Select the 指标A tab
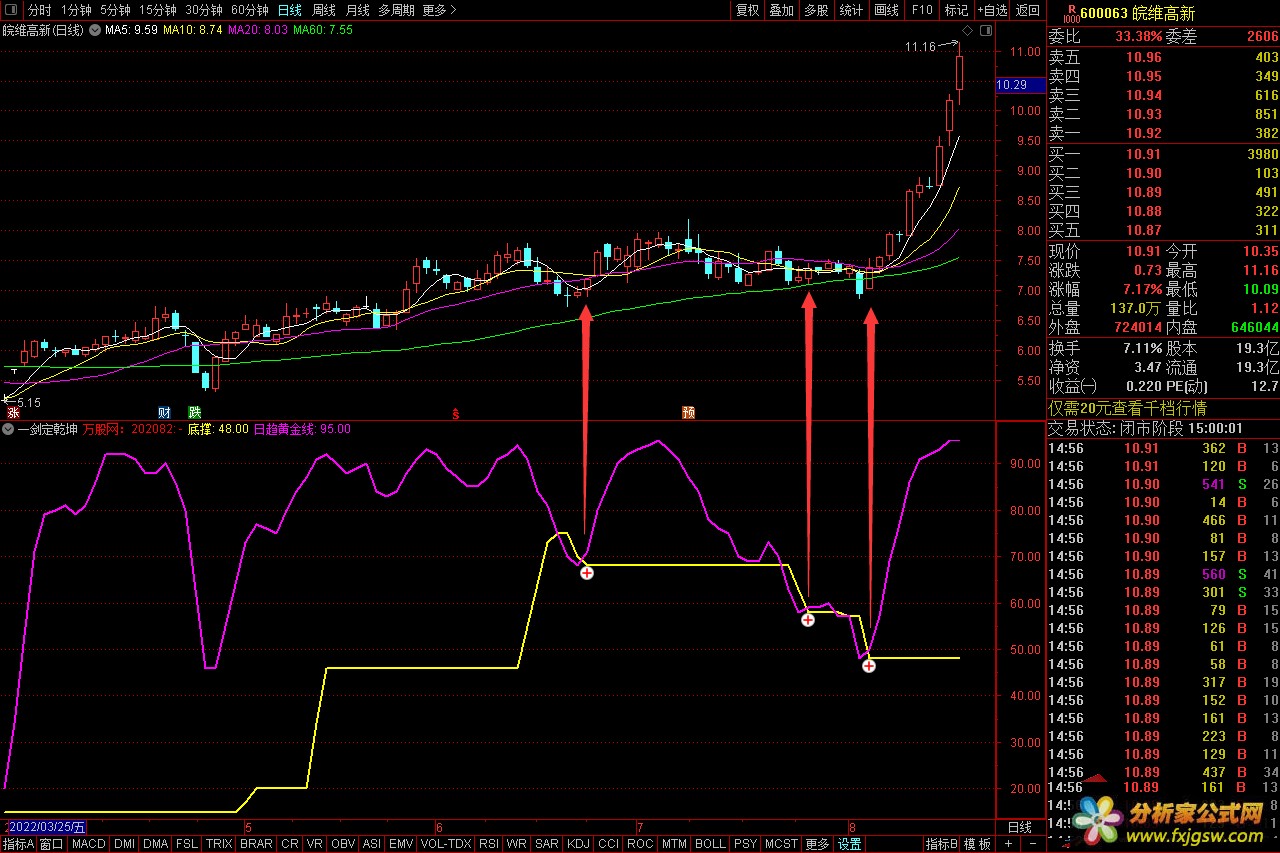 tap(19, 844)
